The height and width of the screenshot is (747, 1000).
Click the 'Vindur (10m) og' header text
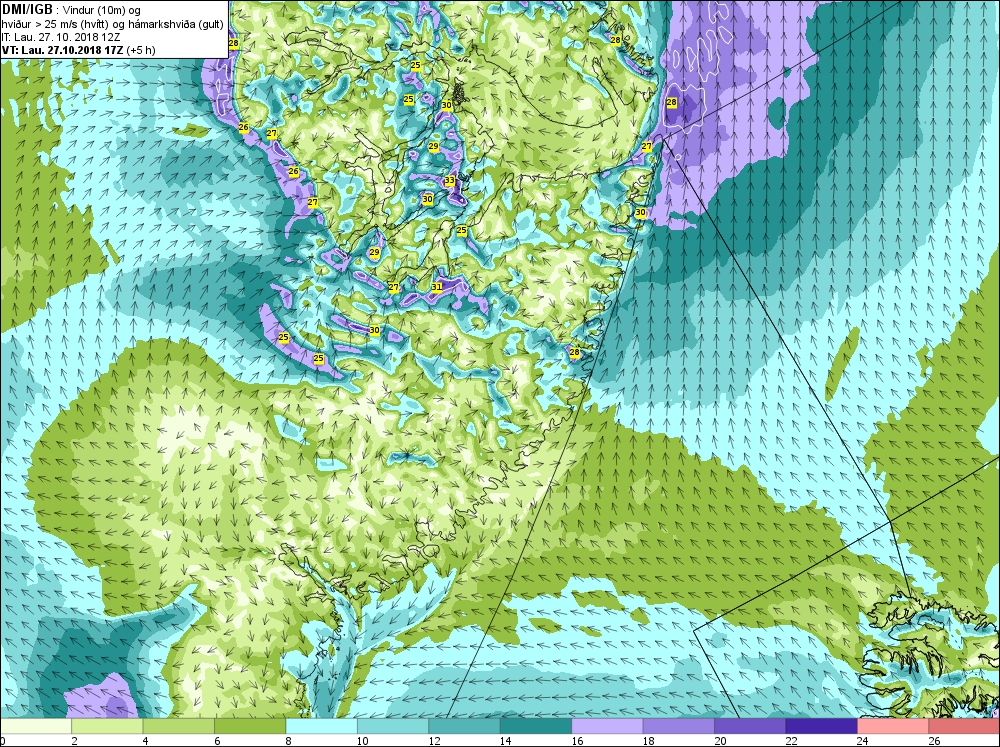102,10
